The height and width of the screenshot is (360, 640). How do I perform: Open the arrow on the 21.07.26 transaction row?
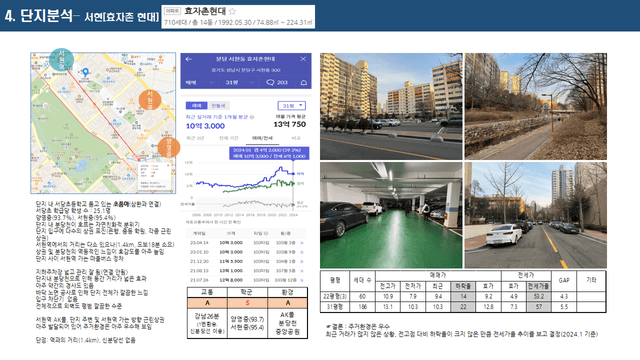tap(302, 280)
